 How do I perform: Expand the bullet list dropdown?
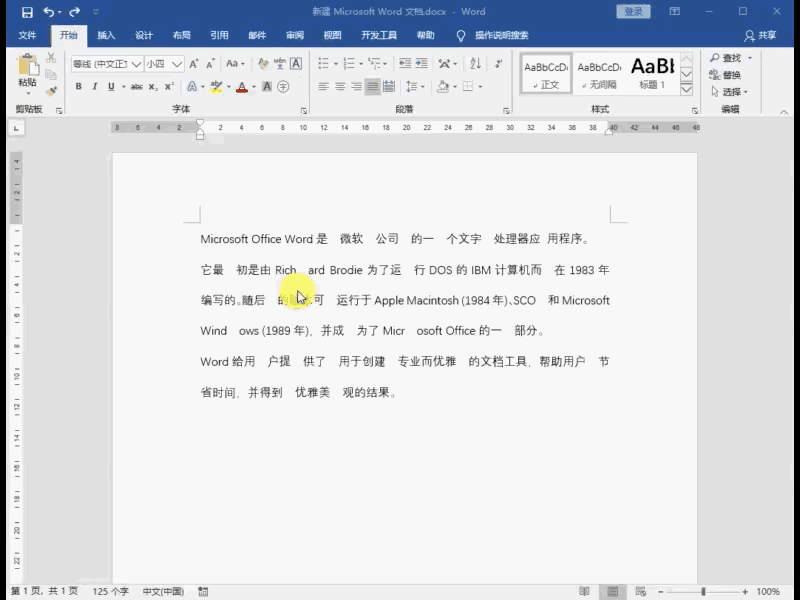pyautogui.click(x=336, y=64)
